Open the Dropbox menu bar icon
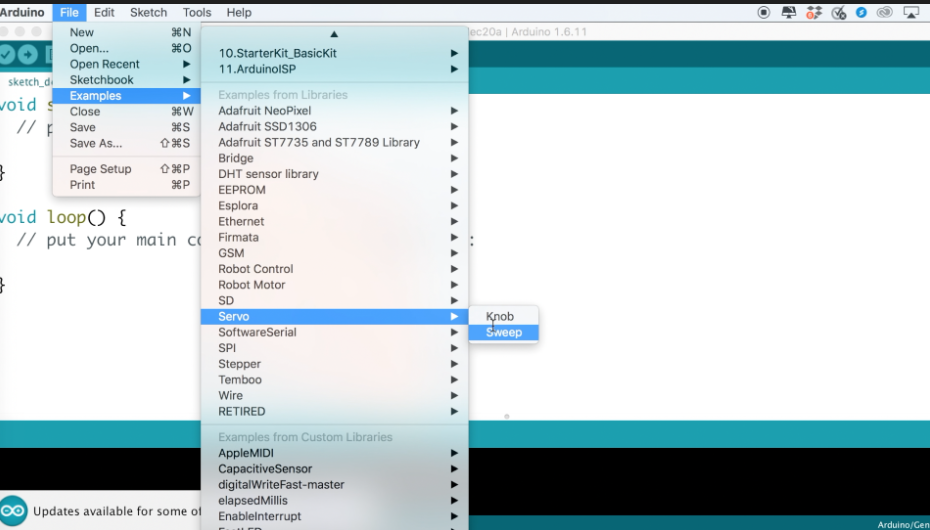The height and width of the screenshot is (530, 930). point(814,12)
